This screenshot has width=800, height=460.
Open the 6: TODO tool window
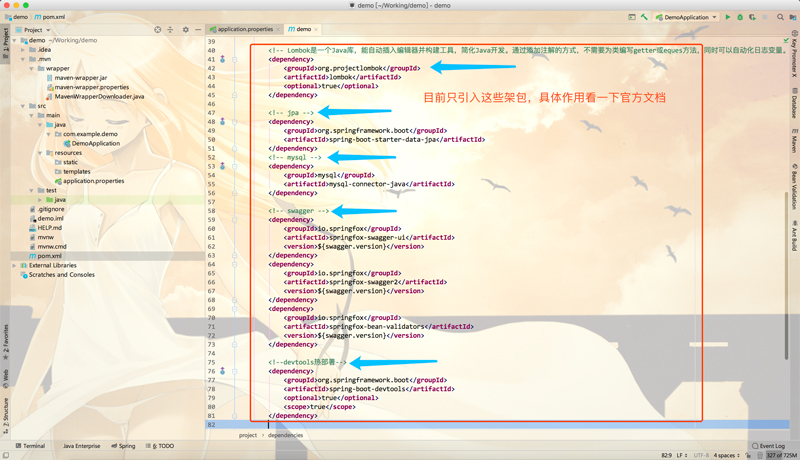[x=160, y=446]
